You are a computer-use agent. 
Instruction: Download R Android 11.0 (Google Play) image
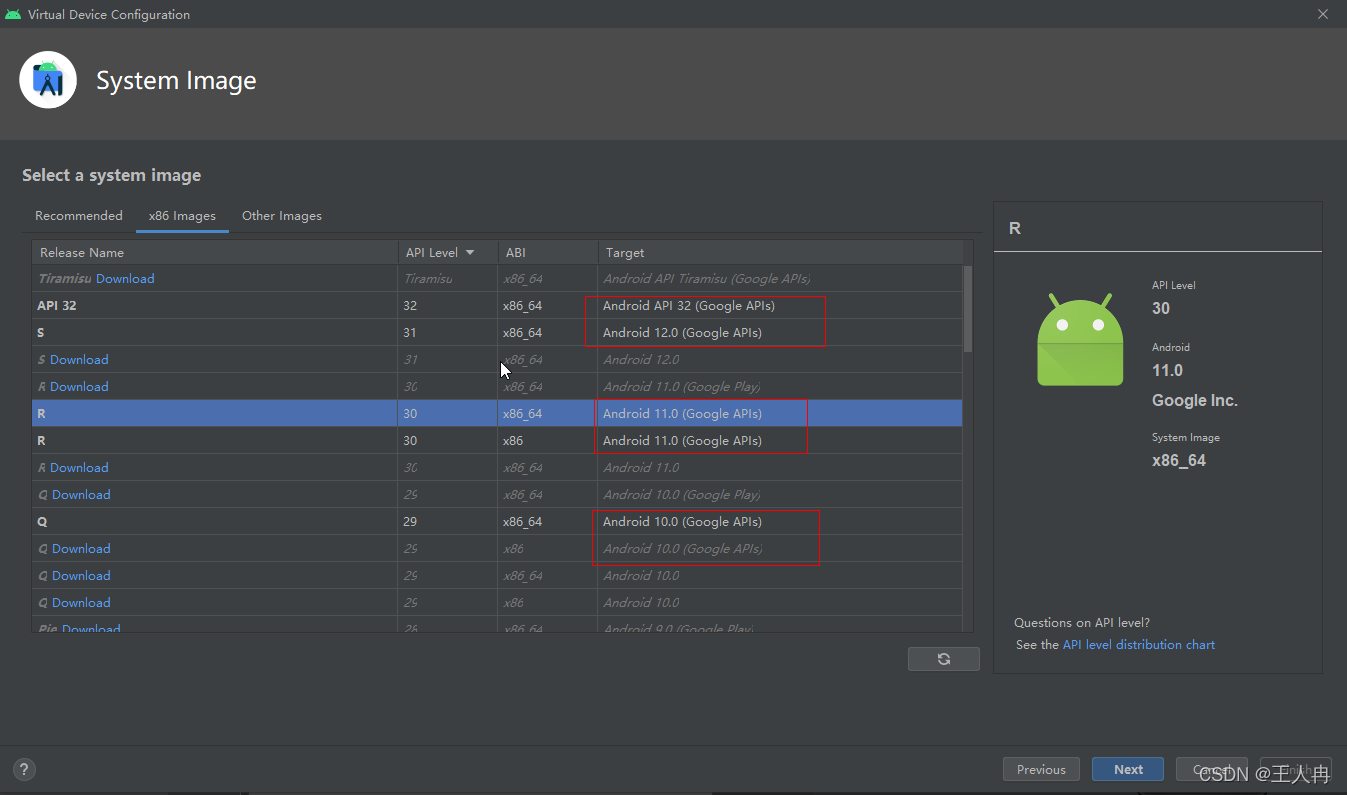tap(79, 387)
